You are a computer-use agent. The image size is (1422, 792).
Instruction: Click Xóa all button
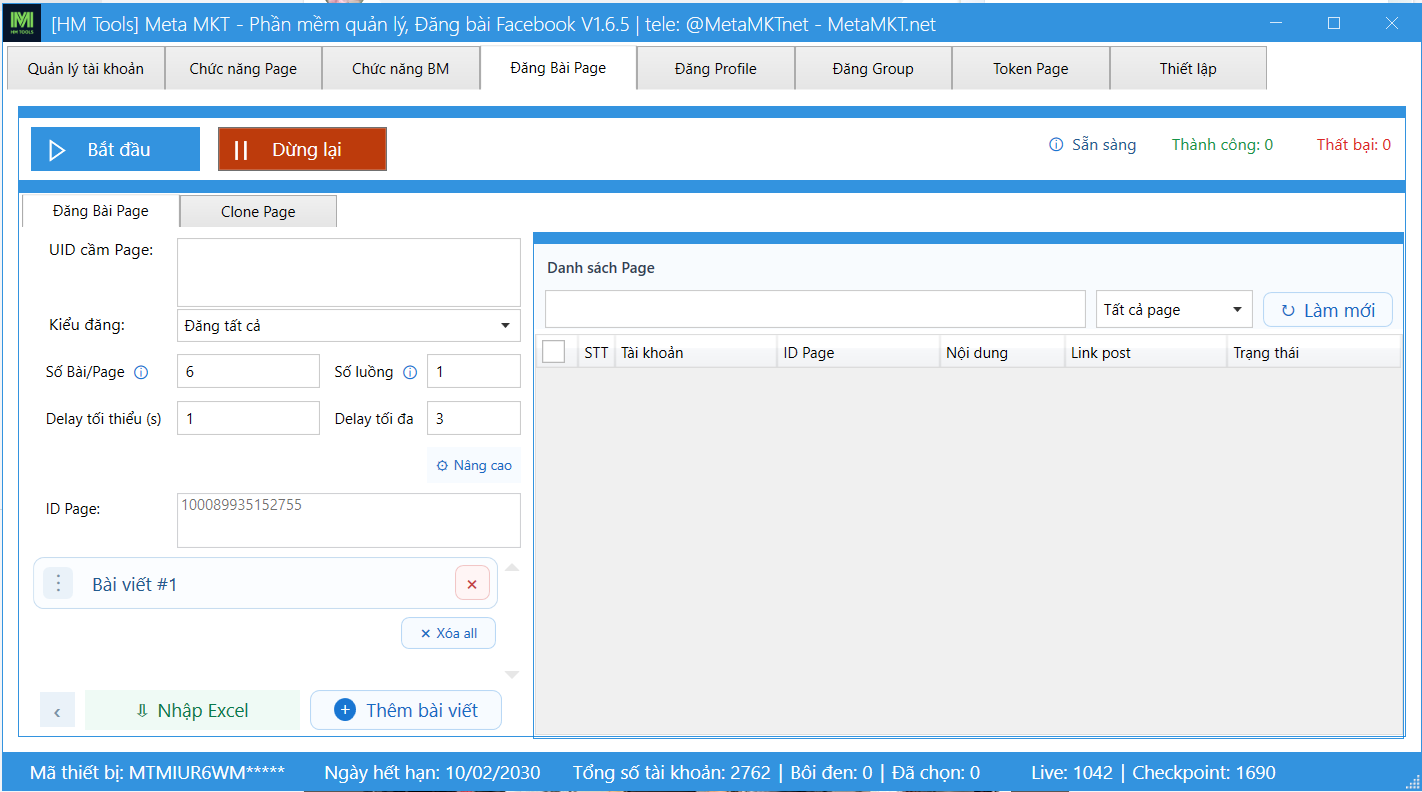[448, 633]
